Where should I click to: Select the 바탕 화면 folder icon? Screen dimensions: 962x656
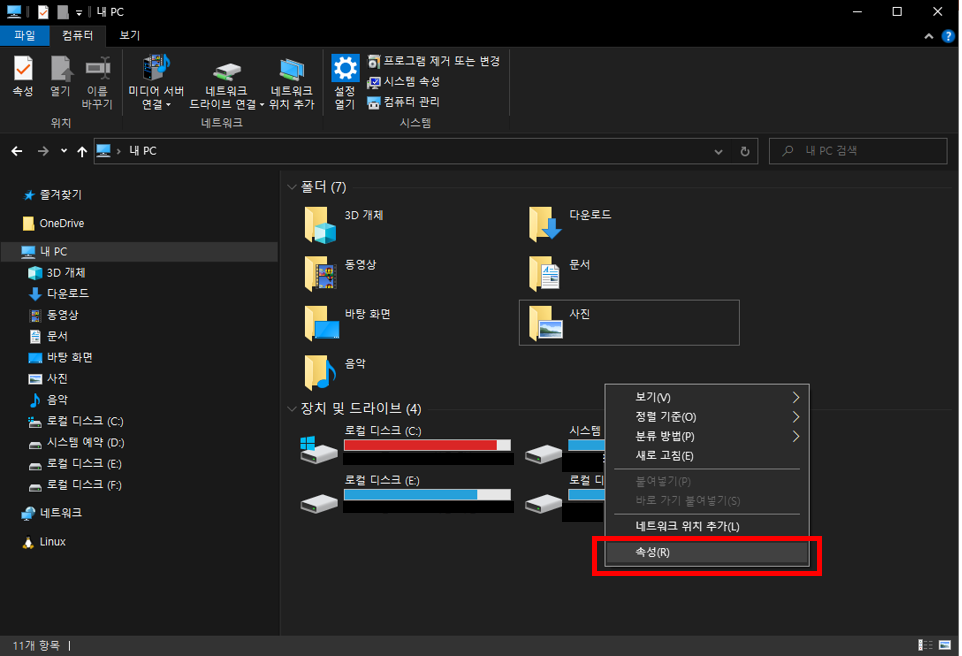tap(321, 323)
